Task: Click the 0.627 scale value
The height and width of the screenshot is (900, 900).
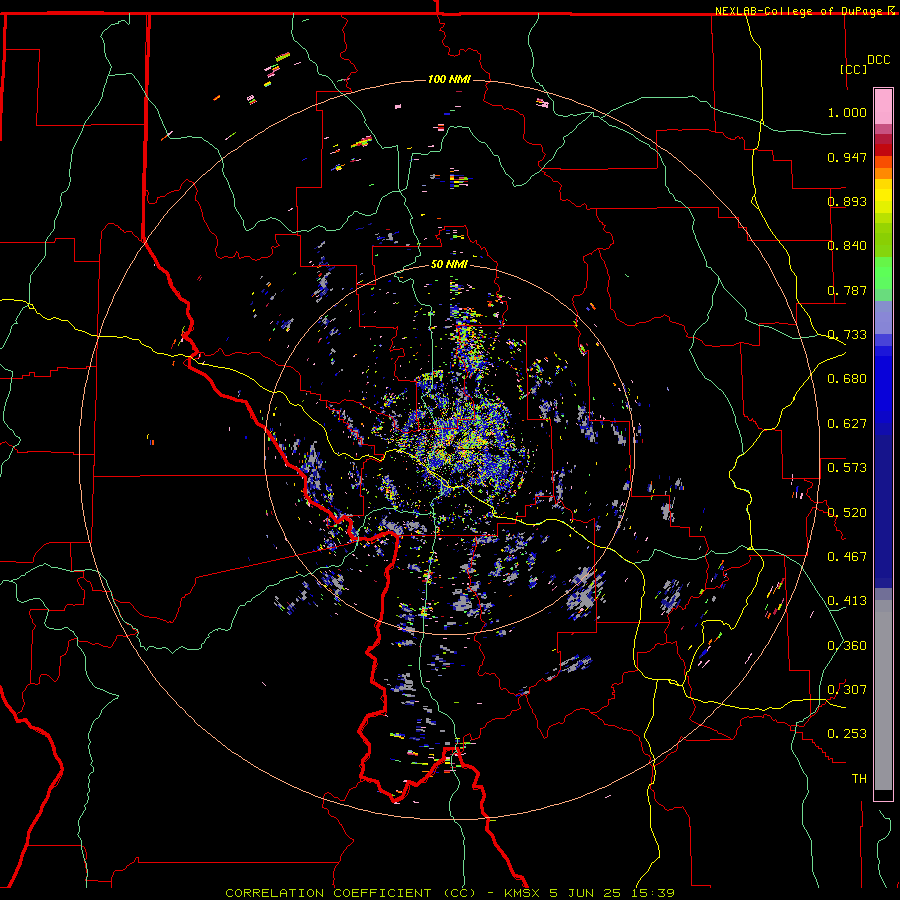Action: (847, 424)
